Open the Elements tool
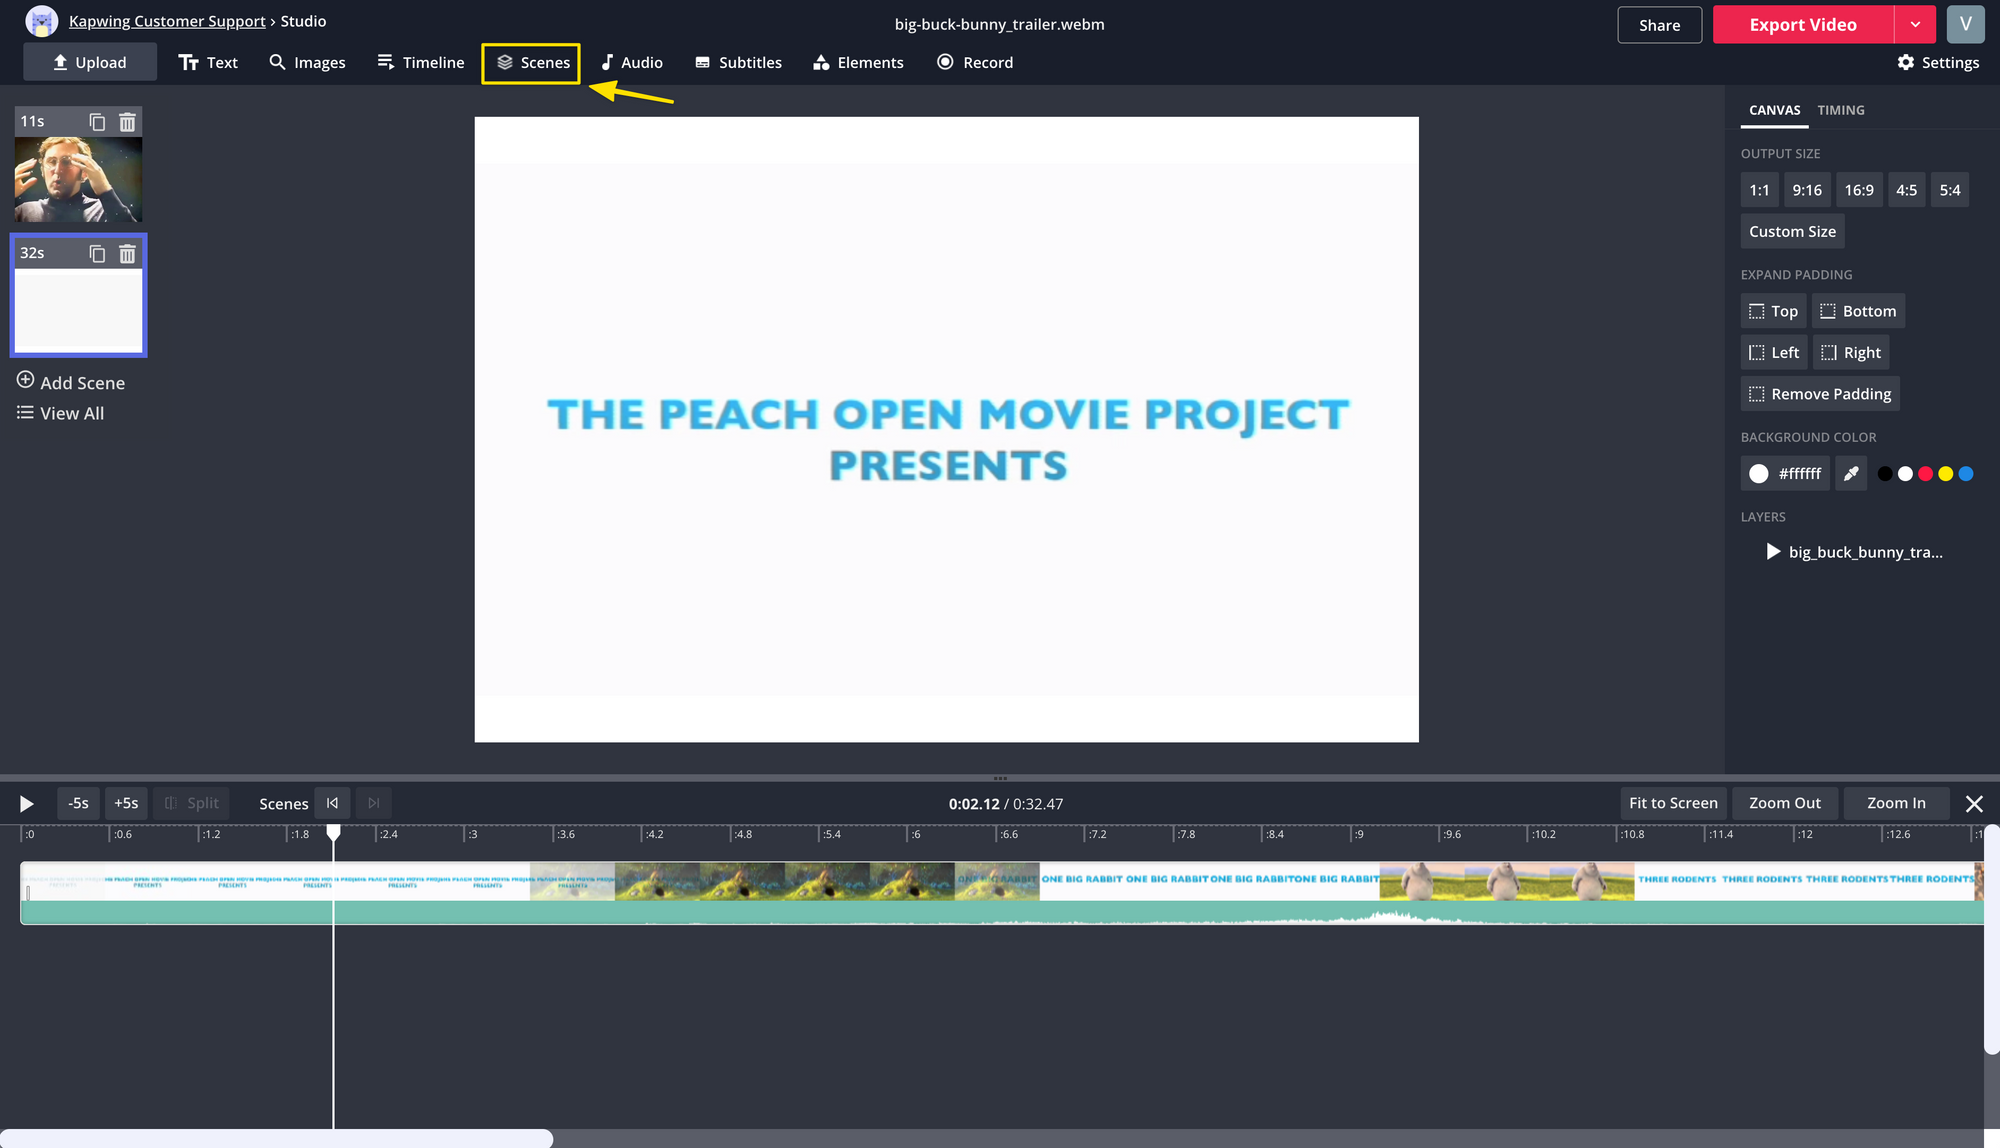This screenshot has width=2000, height=1148. 858,62
